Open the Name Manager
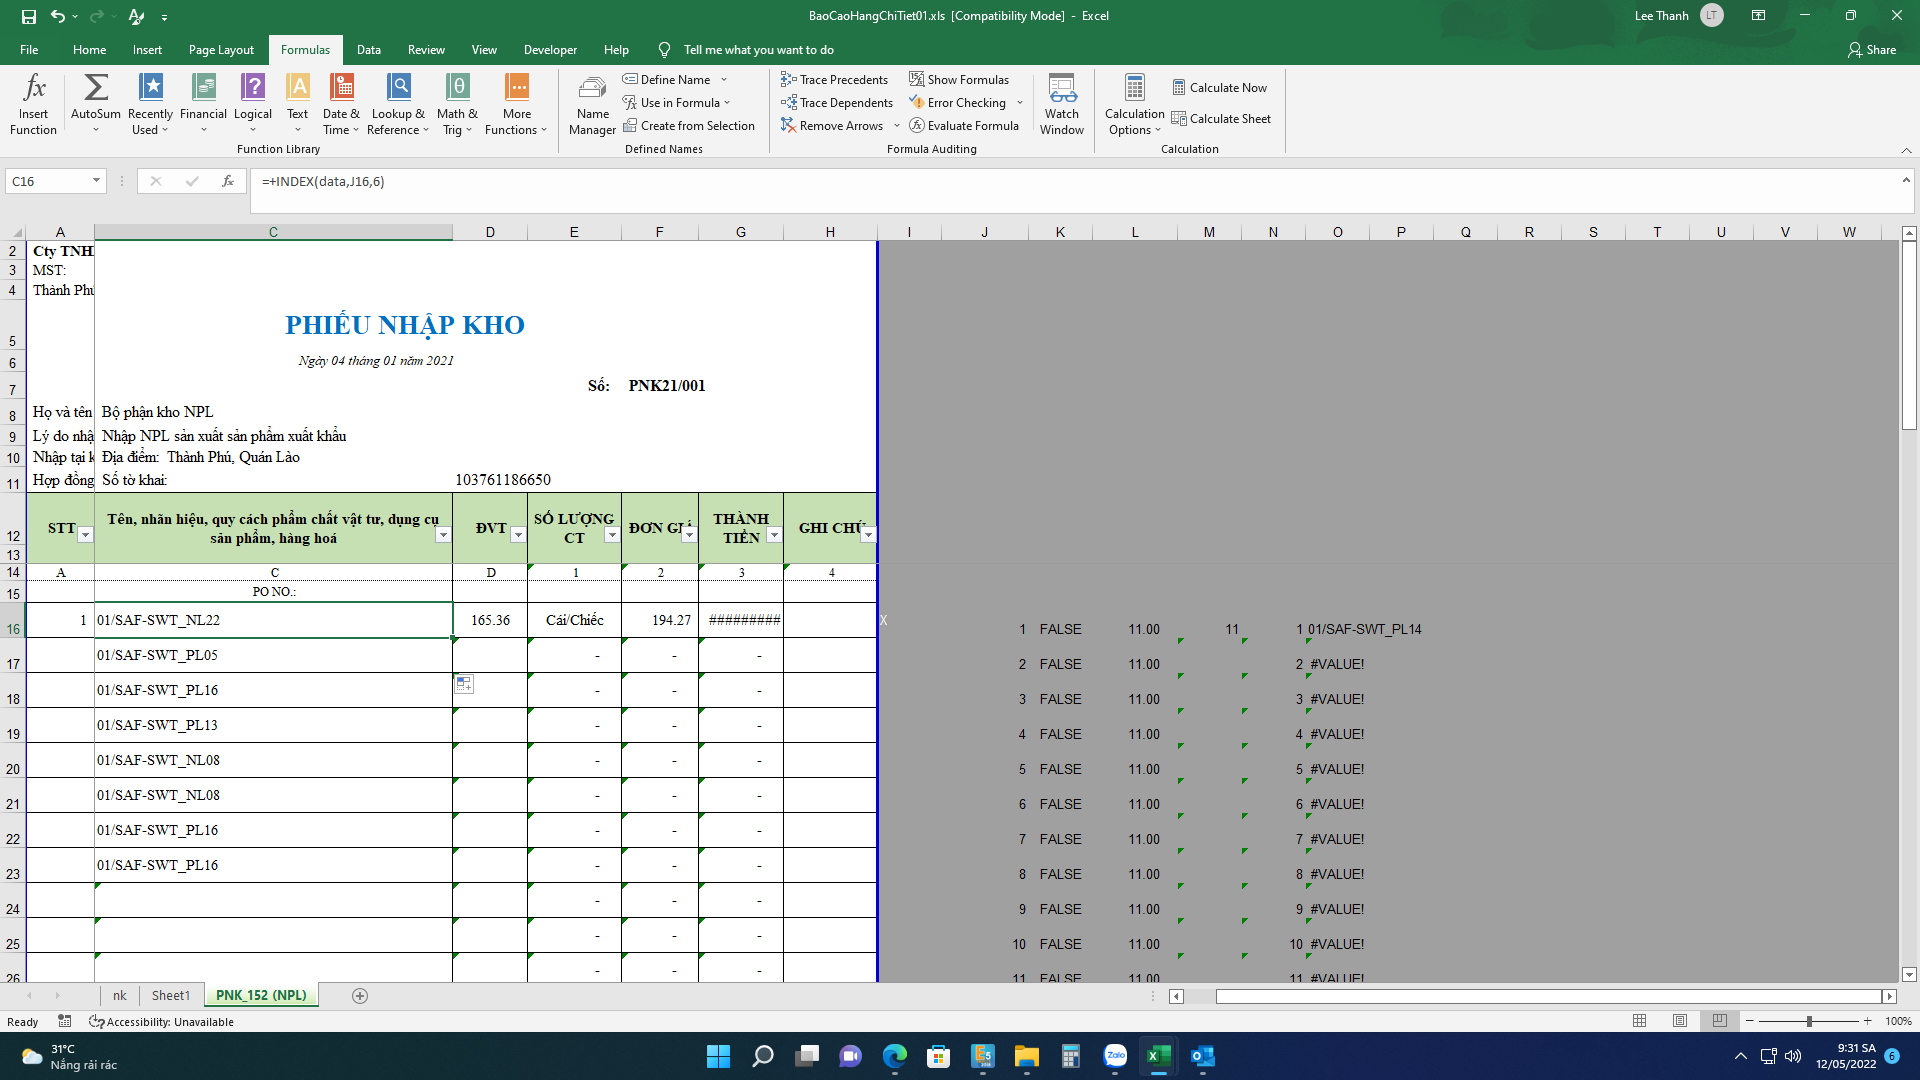Image resolution: width=1920 pixels, height=1080 pixels. click(x=592, y=103)
